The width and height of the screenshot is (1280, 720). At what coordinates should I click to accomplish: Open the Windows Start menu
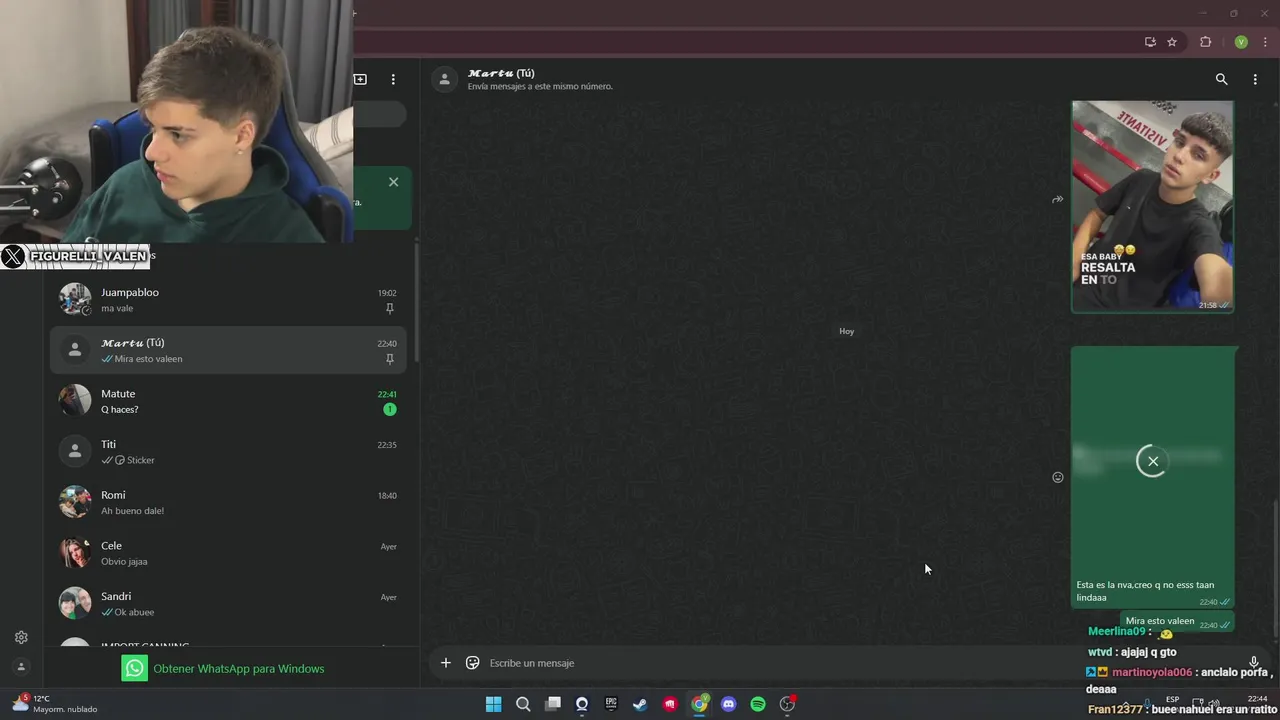[493, 704]
